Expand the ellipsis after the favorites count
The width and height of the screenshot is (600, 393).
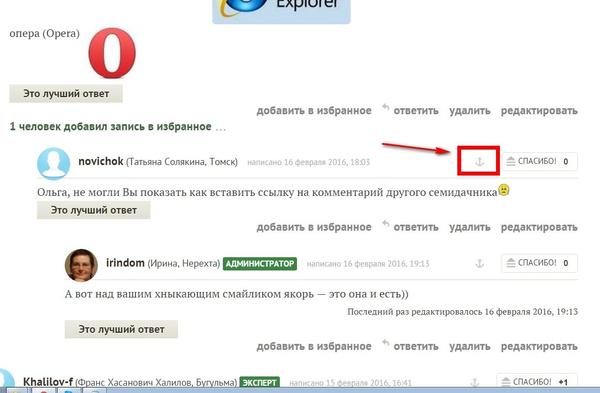(220, 128)
